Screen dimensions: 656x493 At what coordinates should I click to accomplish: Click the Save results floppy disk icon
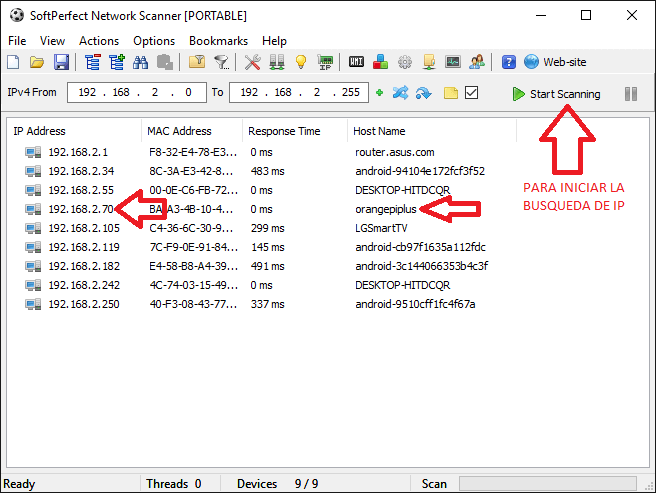pyautogui.click(x=61, y=63)
